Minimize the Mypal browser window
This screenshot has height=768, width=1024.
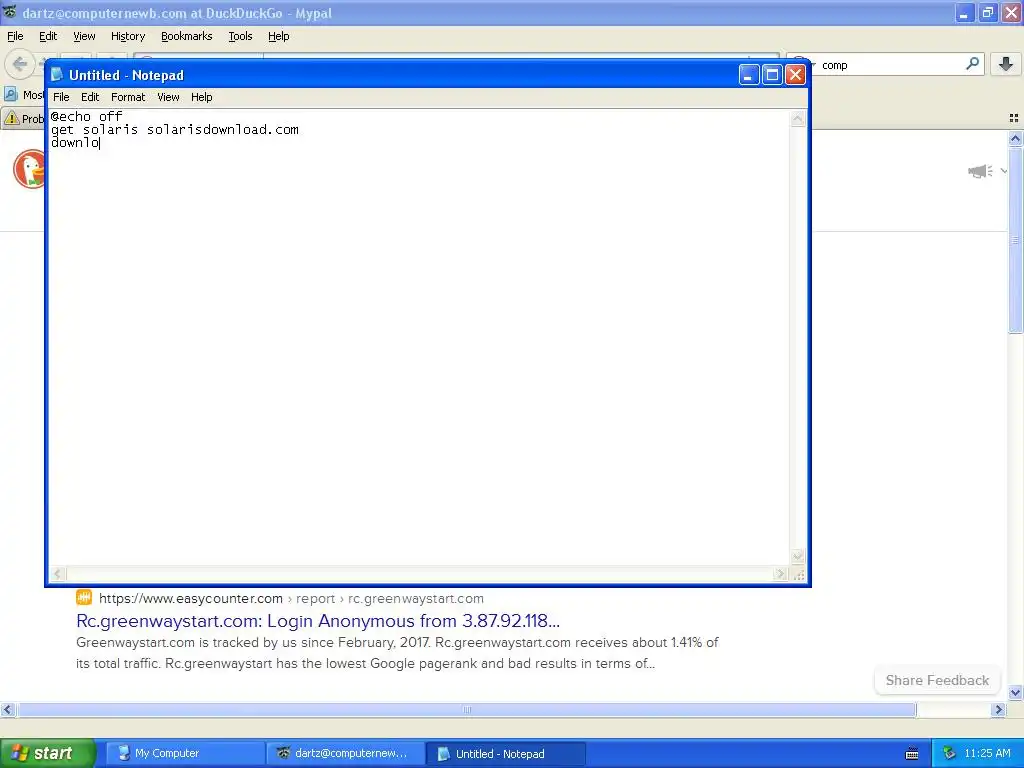pyautogui.click(x=964, y=12)
